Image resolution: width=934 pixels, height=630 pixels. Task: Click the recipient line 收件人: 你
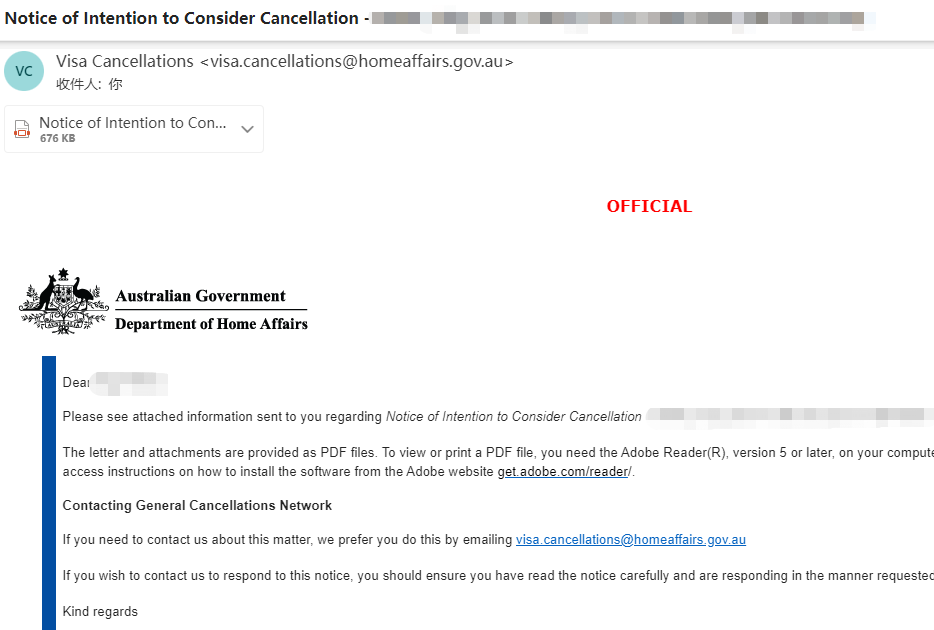pyautogui.click(x=89, y=84)
